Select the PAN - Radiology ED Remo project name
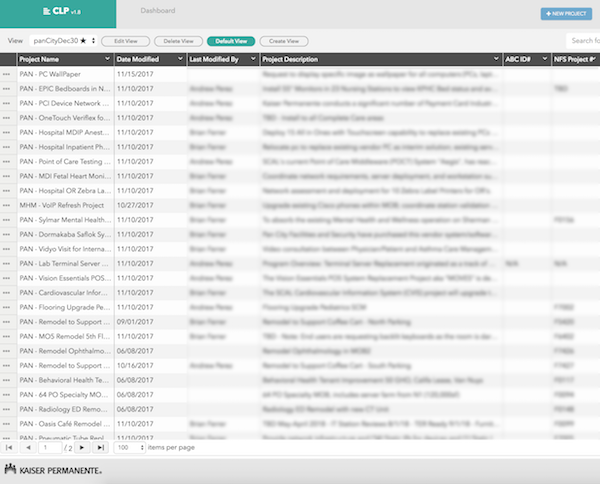This screenshot has width=600, height=484. [x=64, y=409]
